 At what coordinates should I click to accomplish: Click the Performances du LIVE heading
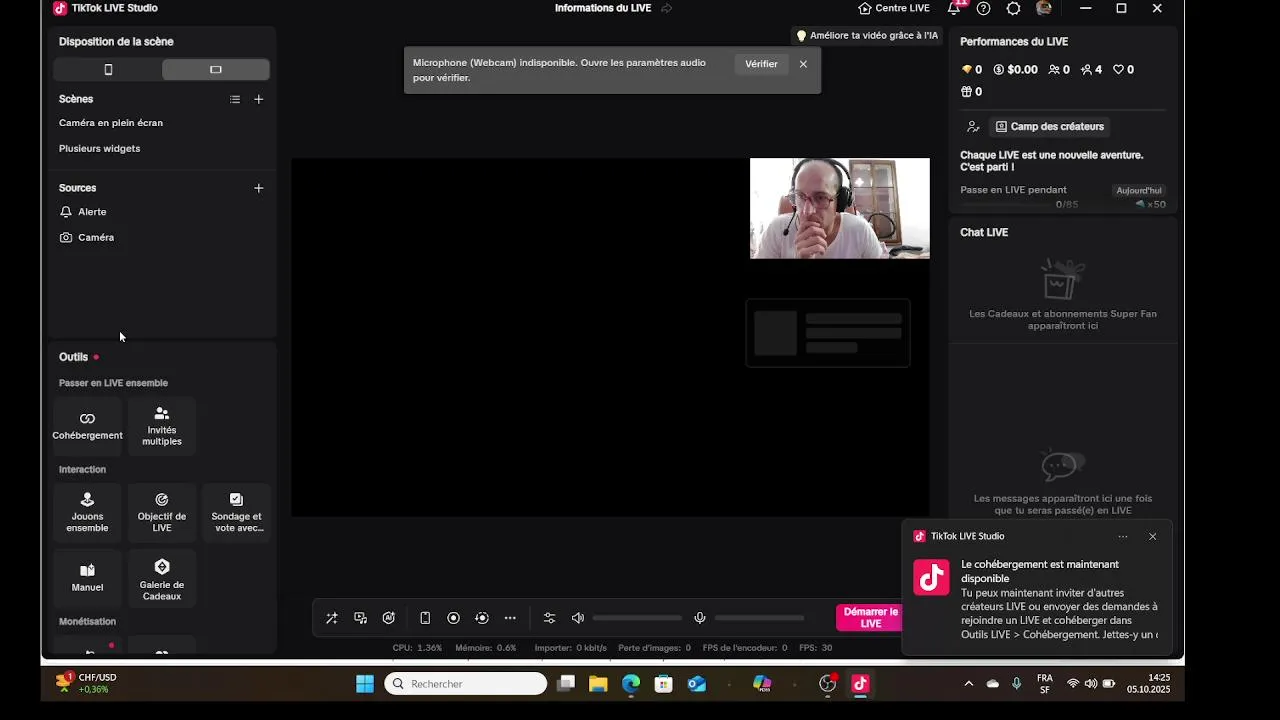click(1014, 42)
